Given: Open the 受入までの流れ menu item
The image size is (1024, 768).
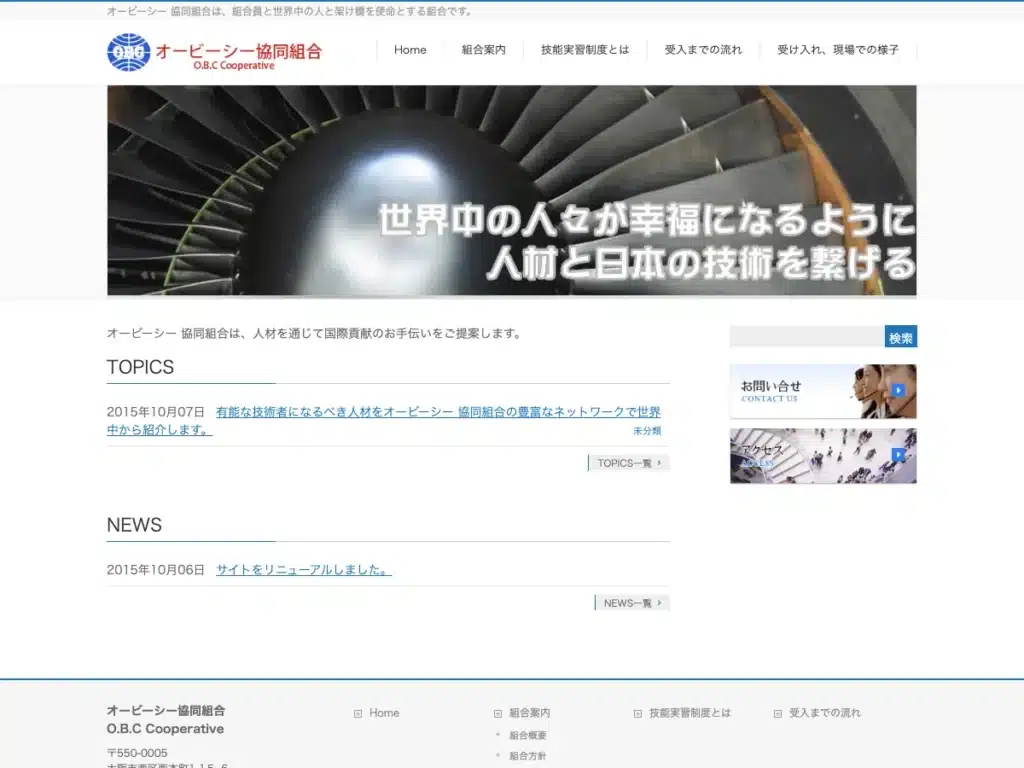Looking at the screenshot, I should click(x=703, y=50).
